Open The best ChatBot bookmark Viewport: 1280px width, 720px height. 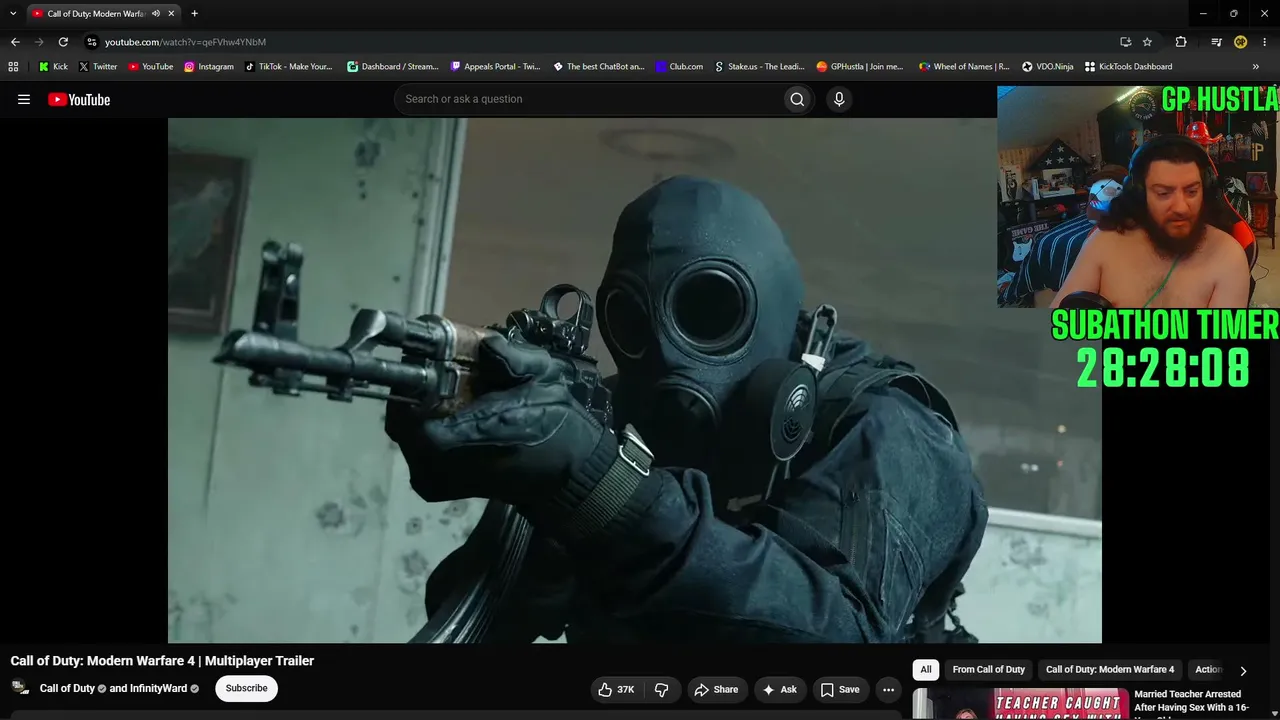[599, 67]
